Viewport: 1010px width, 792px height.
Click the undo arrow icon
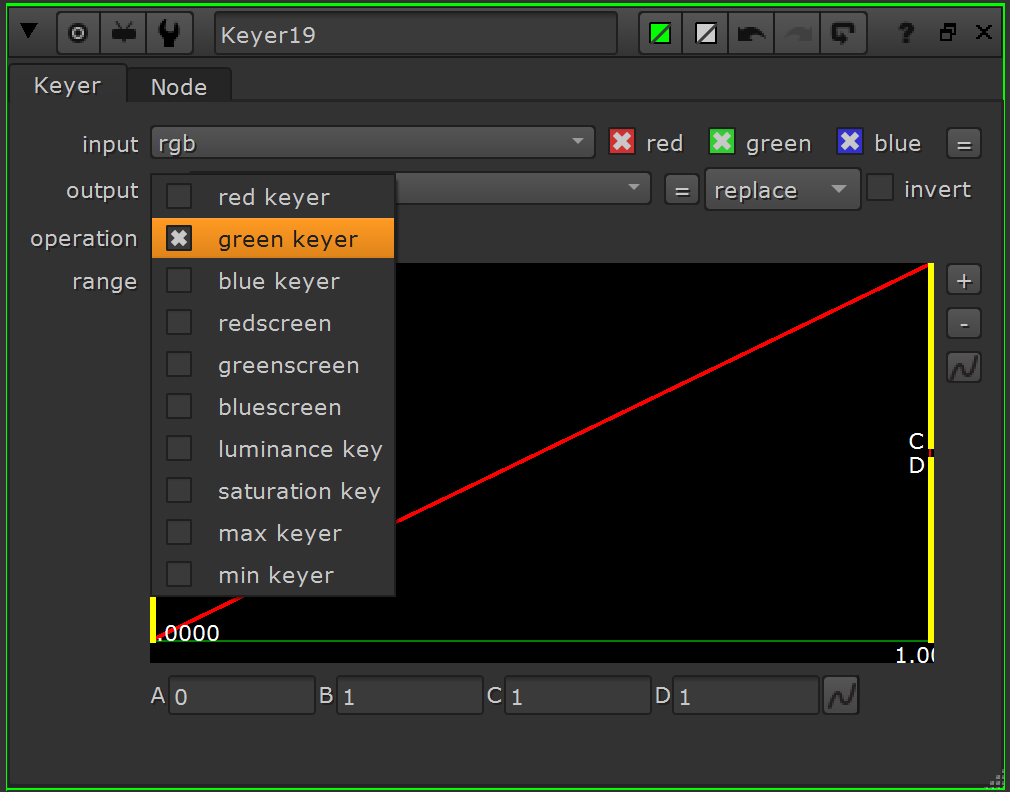pyautogui.click(x=751, y=33)
